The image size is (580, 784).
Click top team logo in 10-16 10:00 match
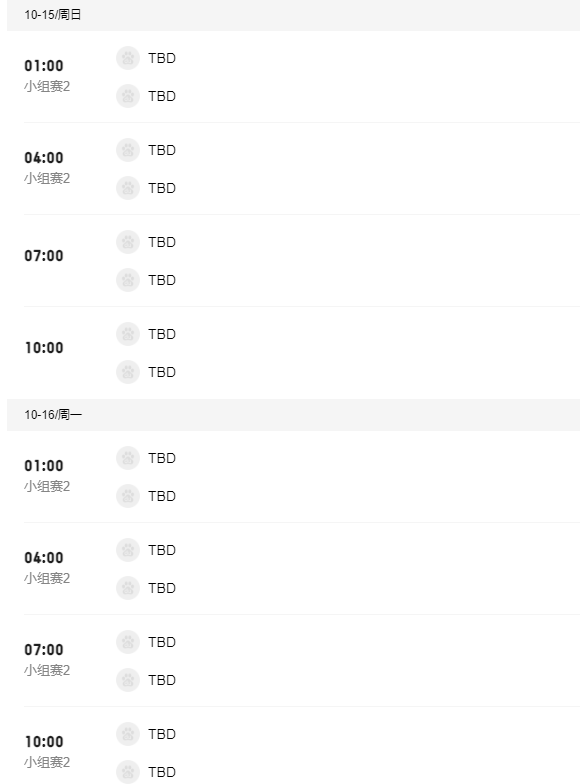[x=128, y=734]
